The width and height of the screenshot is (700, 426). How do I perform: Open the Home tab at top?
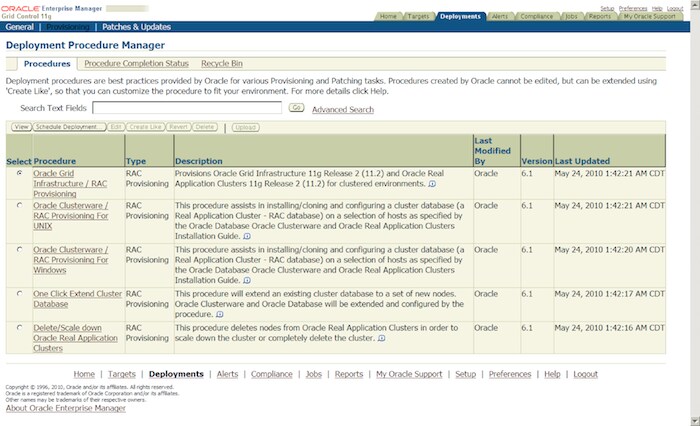388,16
